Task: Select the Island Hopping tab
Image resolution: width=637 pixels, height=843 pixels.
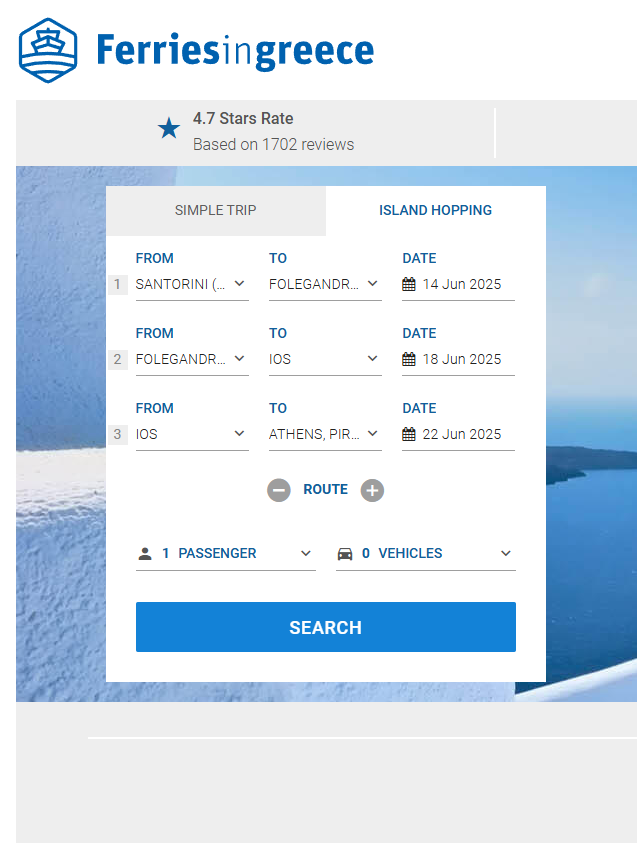Action: click(x=435, y=211)
